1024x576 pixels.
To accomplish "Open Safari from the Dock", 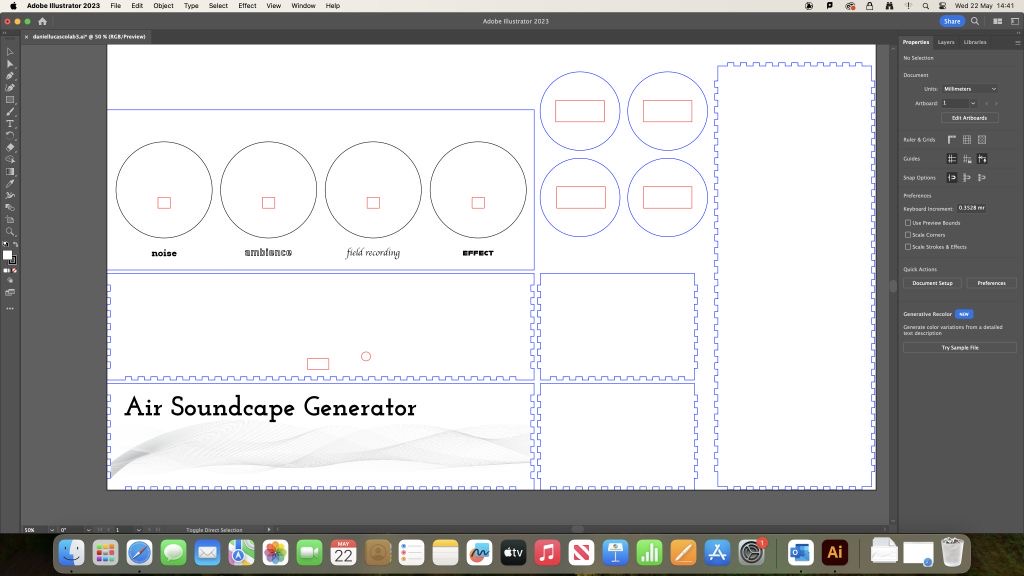I will (x=139, y=553).
